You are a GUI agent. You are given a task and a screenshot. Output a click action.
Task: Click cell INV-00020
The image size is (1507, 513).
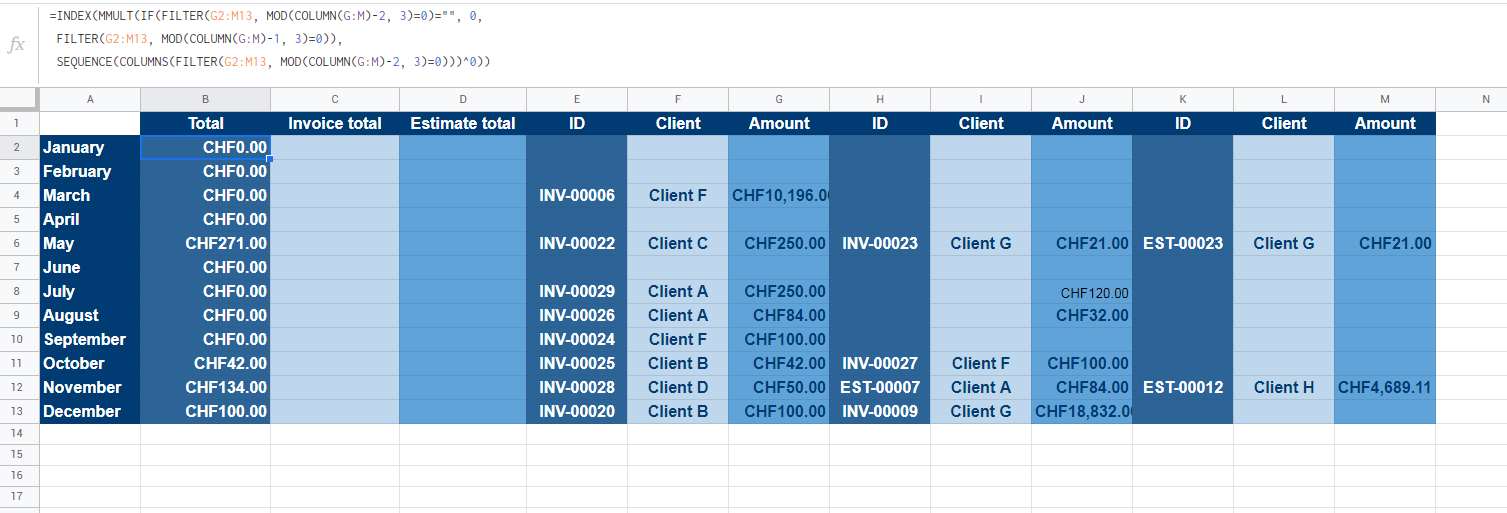pyautogui.click(x=577, y=411)
